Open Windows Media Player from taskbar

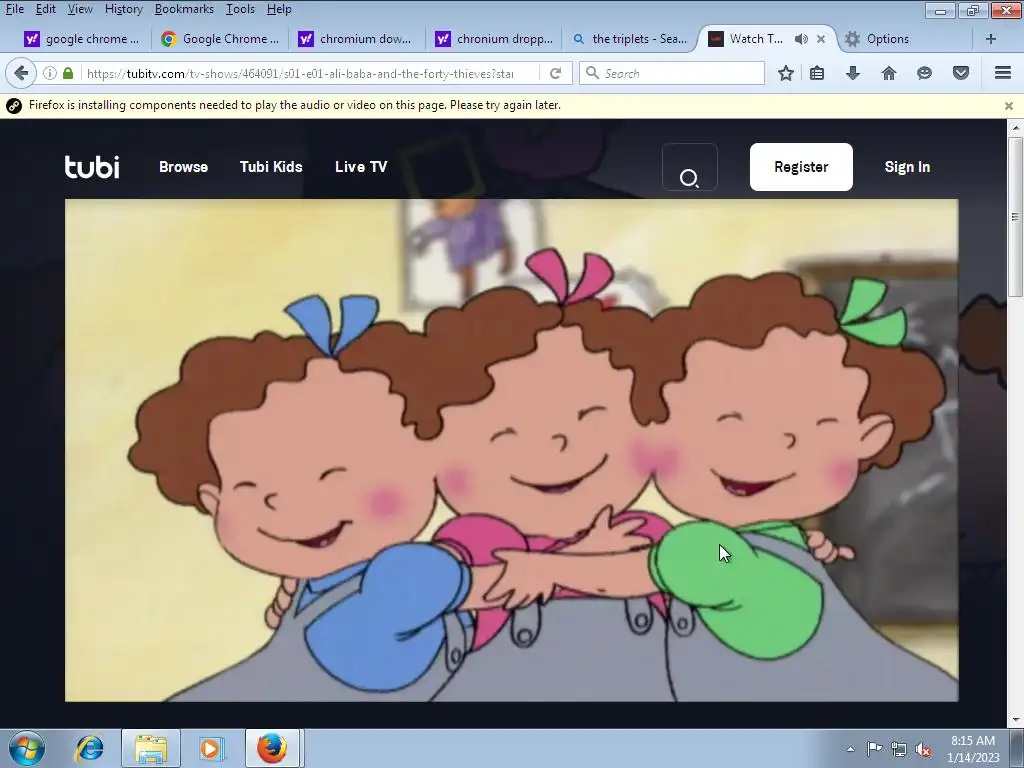211,748
